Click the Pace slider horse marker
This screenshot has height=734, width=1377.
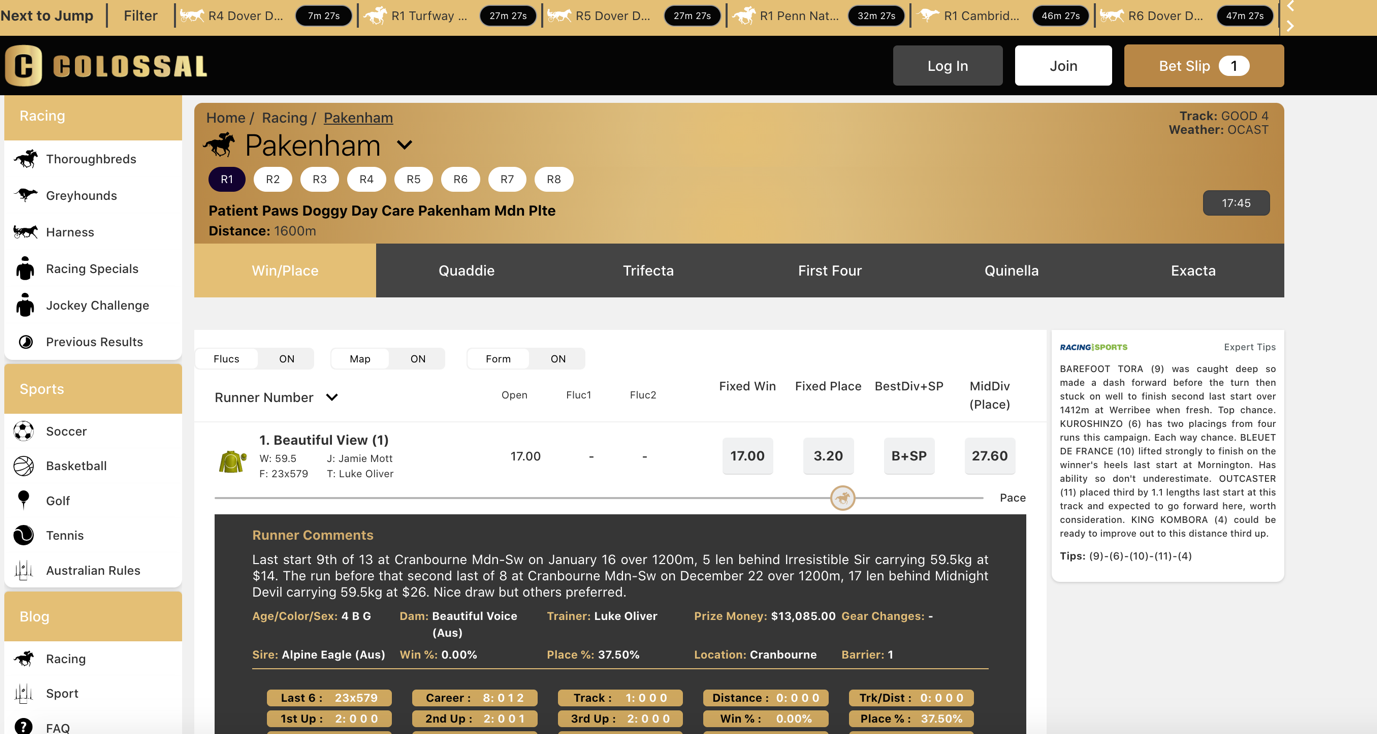point(843,498)
